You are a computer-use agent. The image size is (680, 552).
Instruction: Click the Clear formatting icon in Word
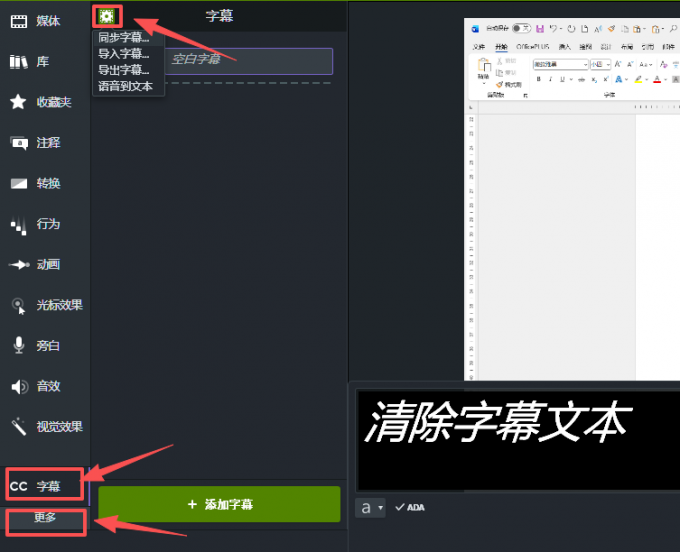pyautogui.click(x=664, y=65)
